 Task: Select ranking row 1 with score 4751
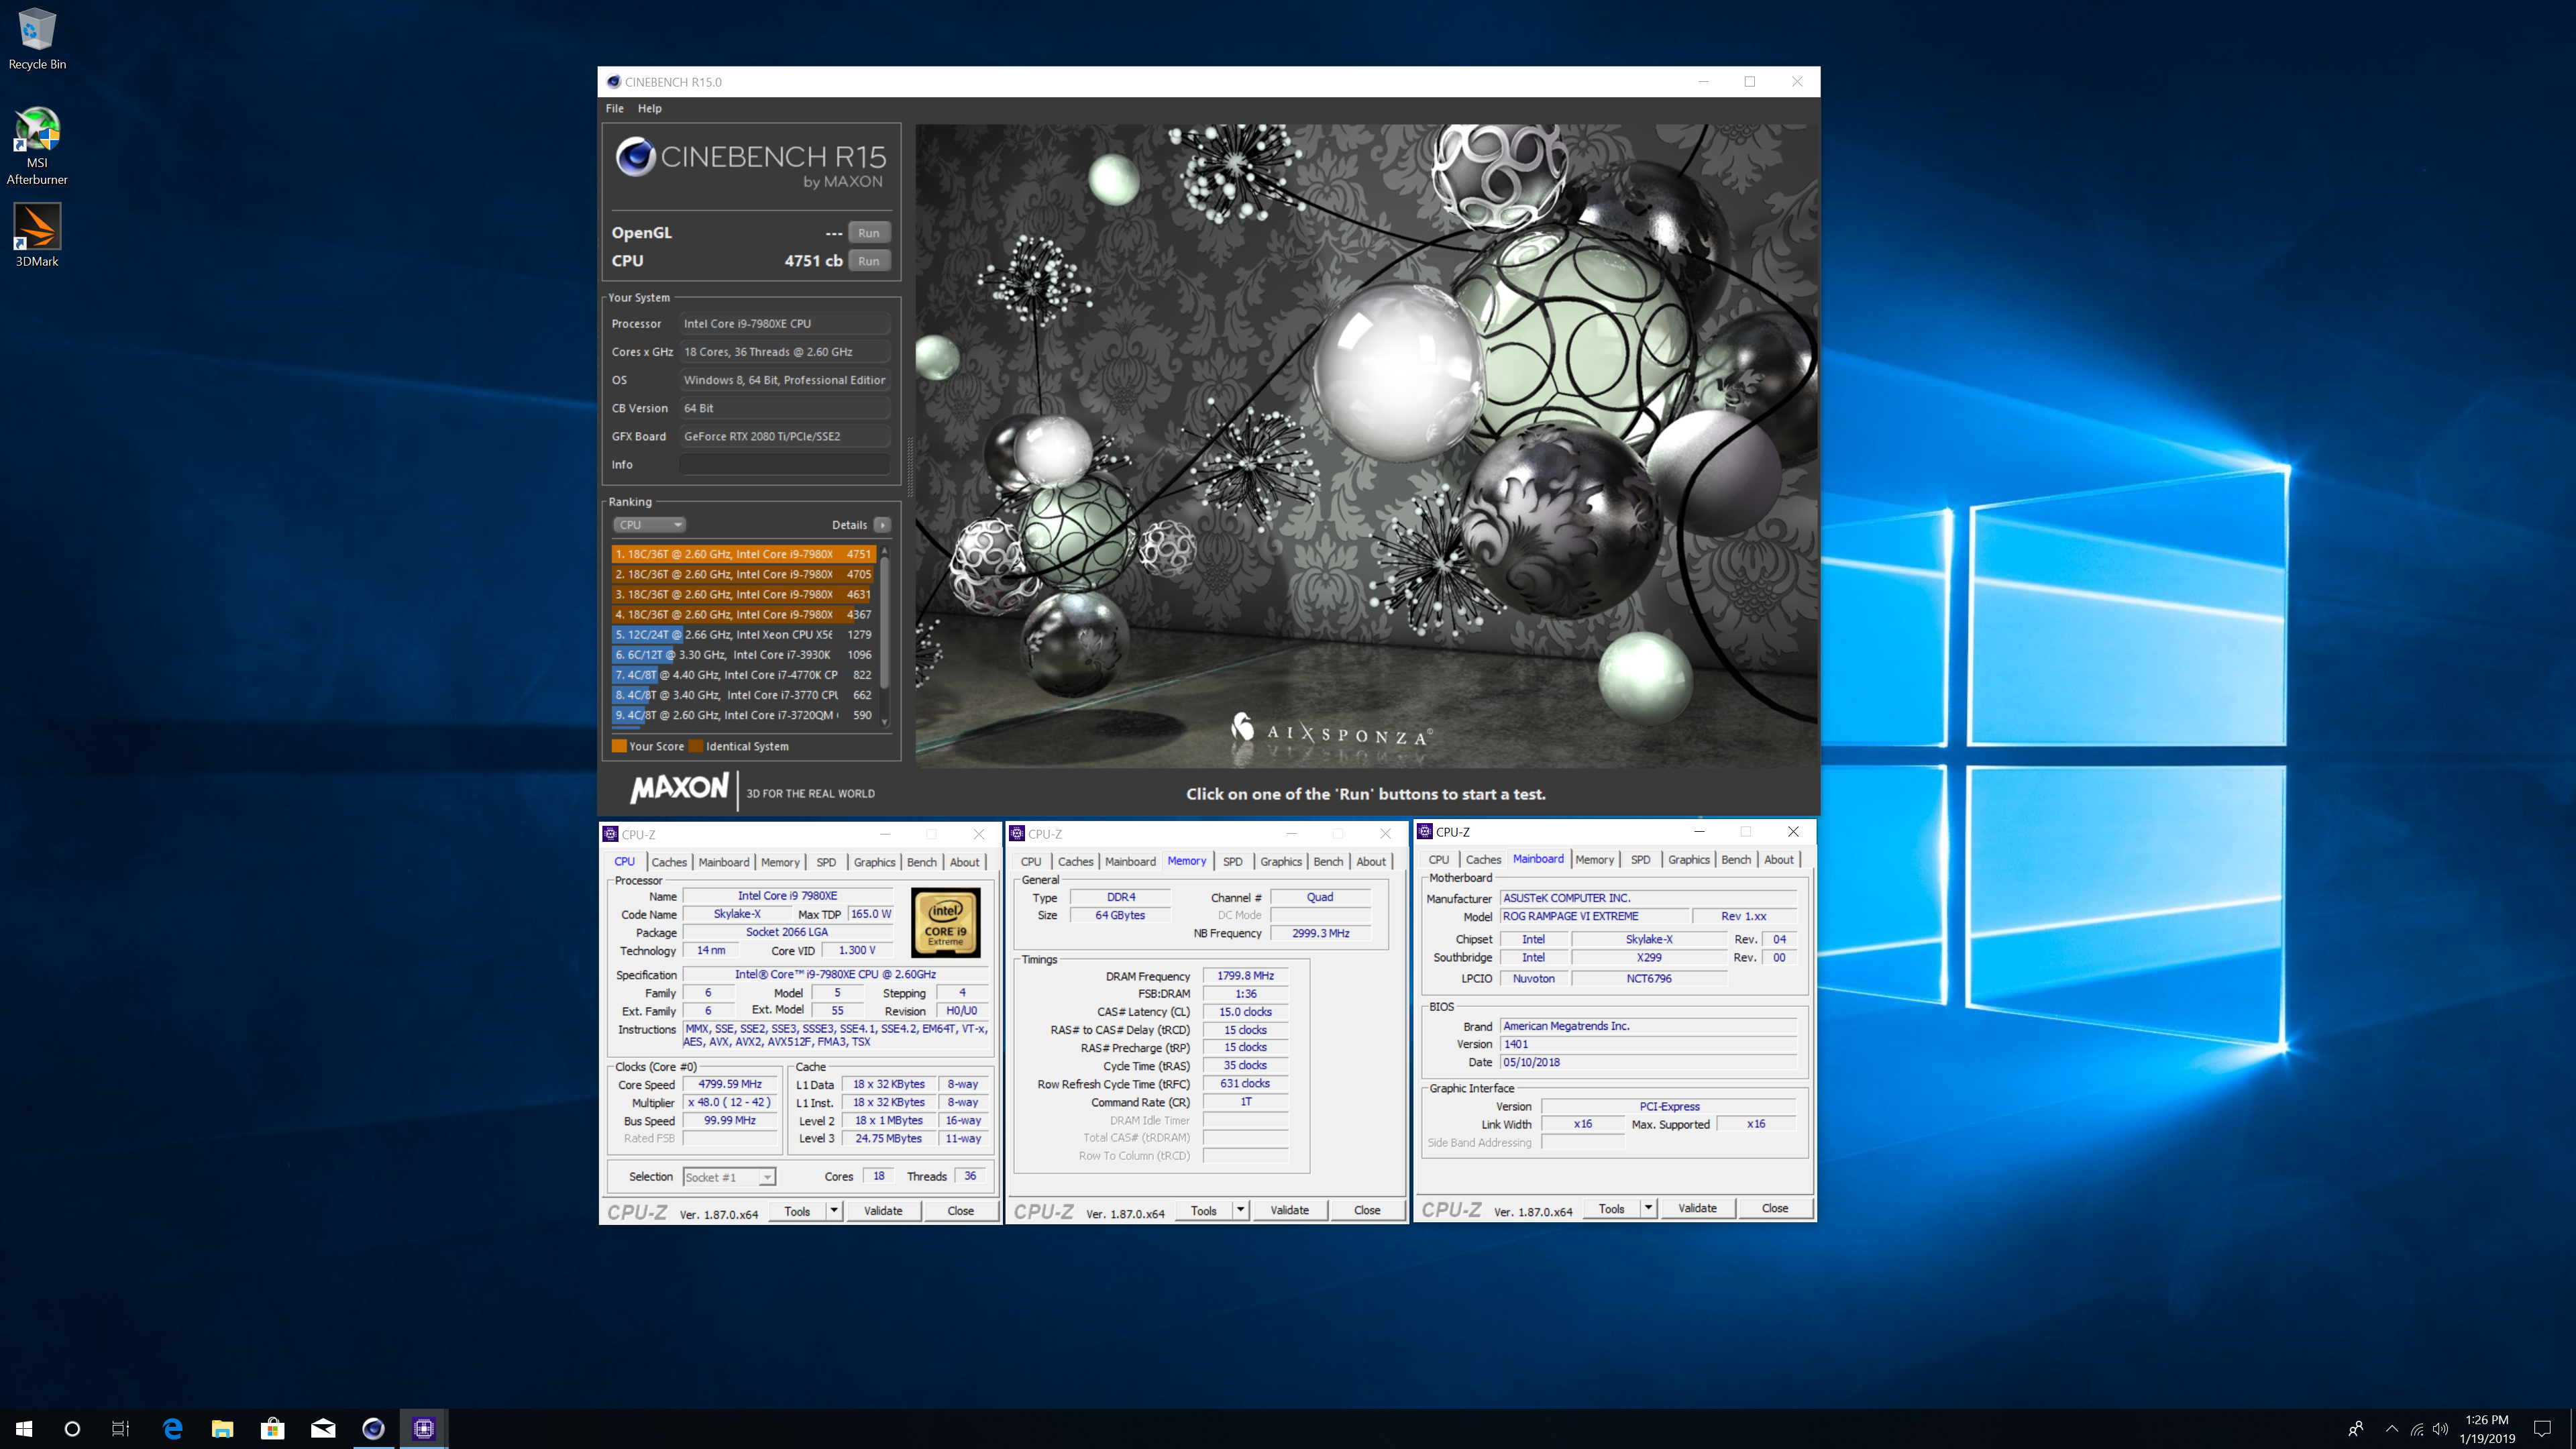point(743,554)
